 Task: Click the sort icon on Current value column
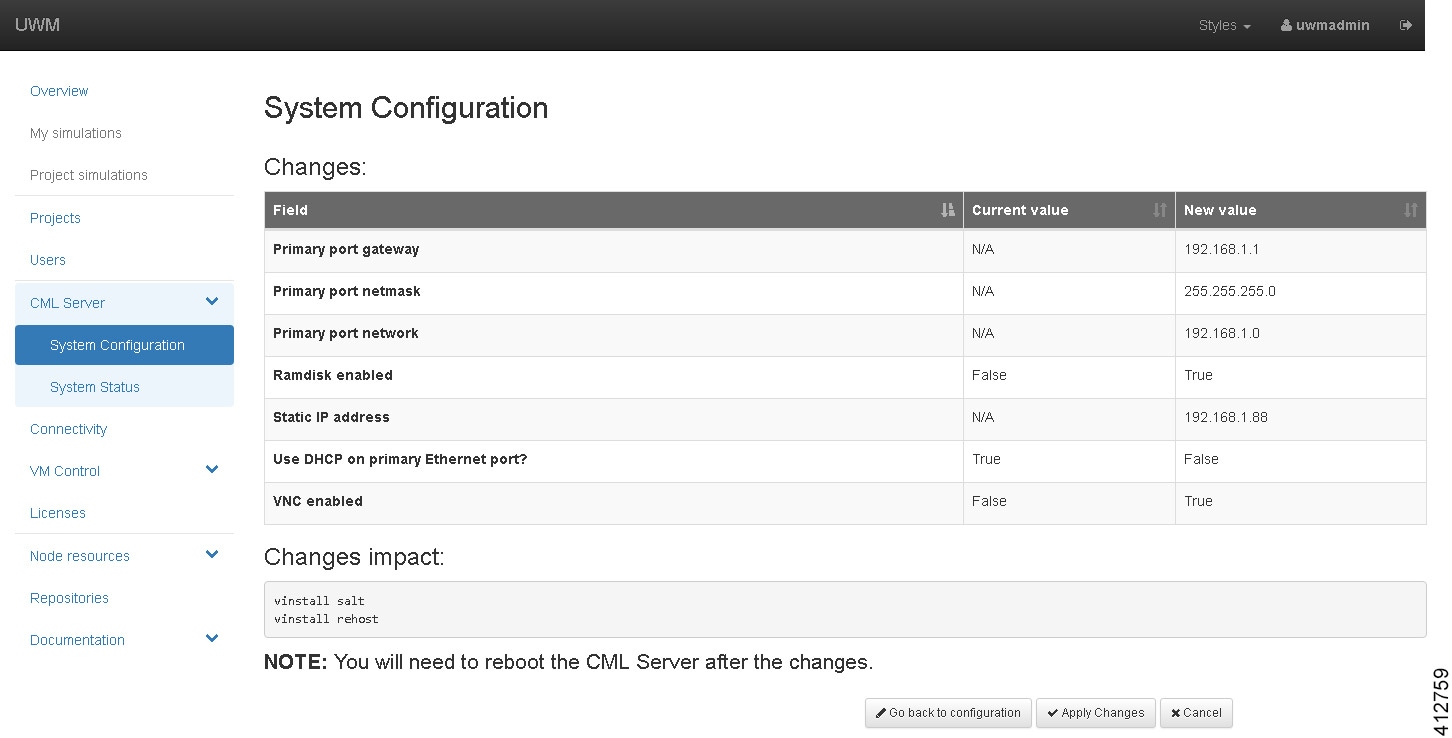click(x=1160, y=210)
